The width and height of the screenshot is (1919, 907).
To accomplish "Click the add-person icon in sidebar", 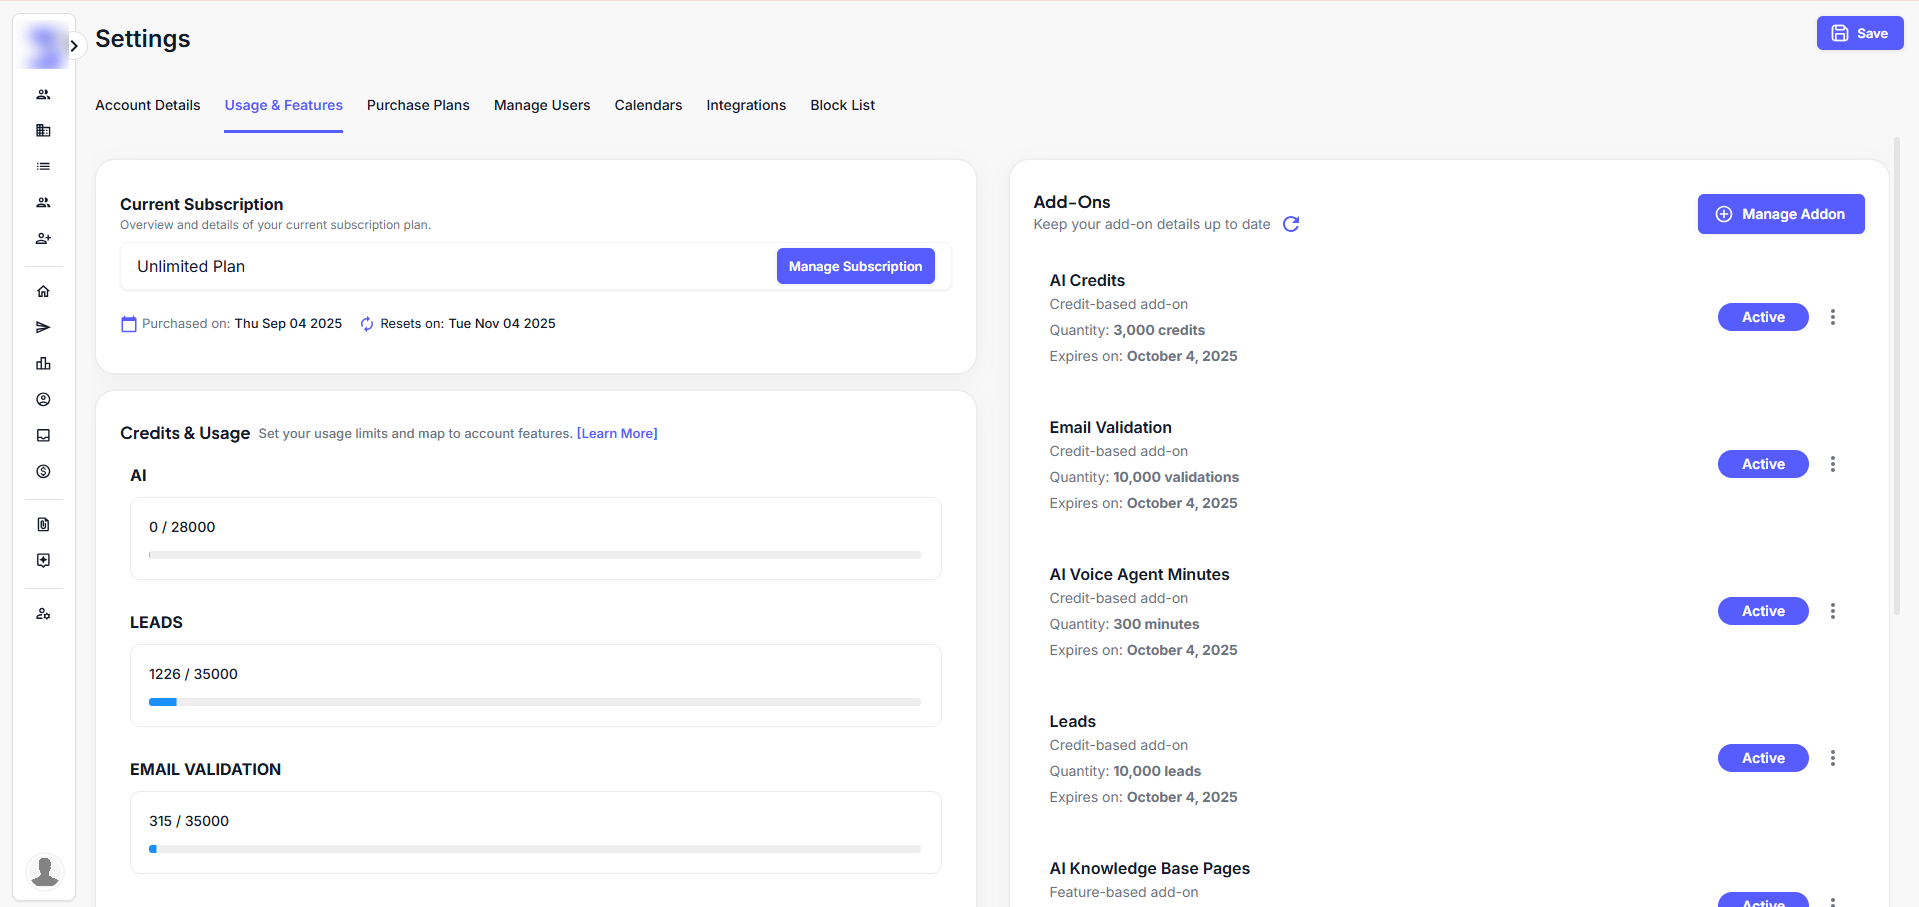I will (x=43, y=239).
